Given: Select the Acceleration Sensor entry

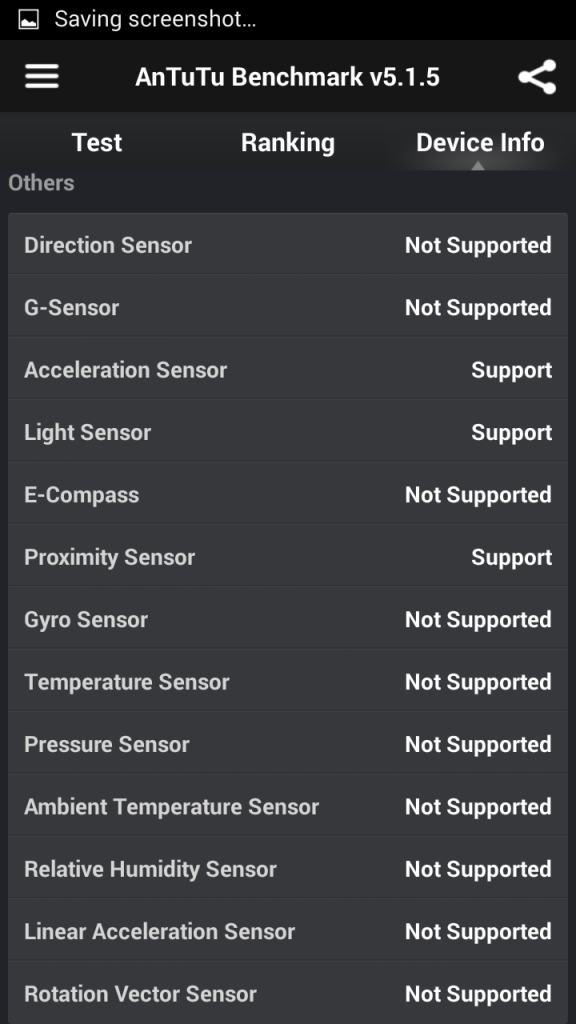Looking at the screenshot, I should tap(288, 370).
